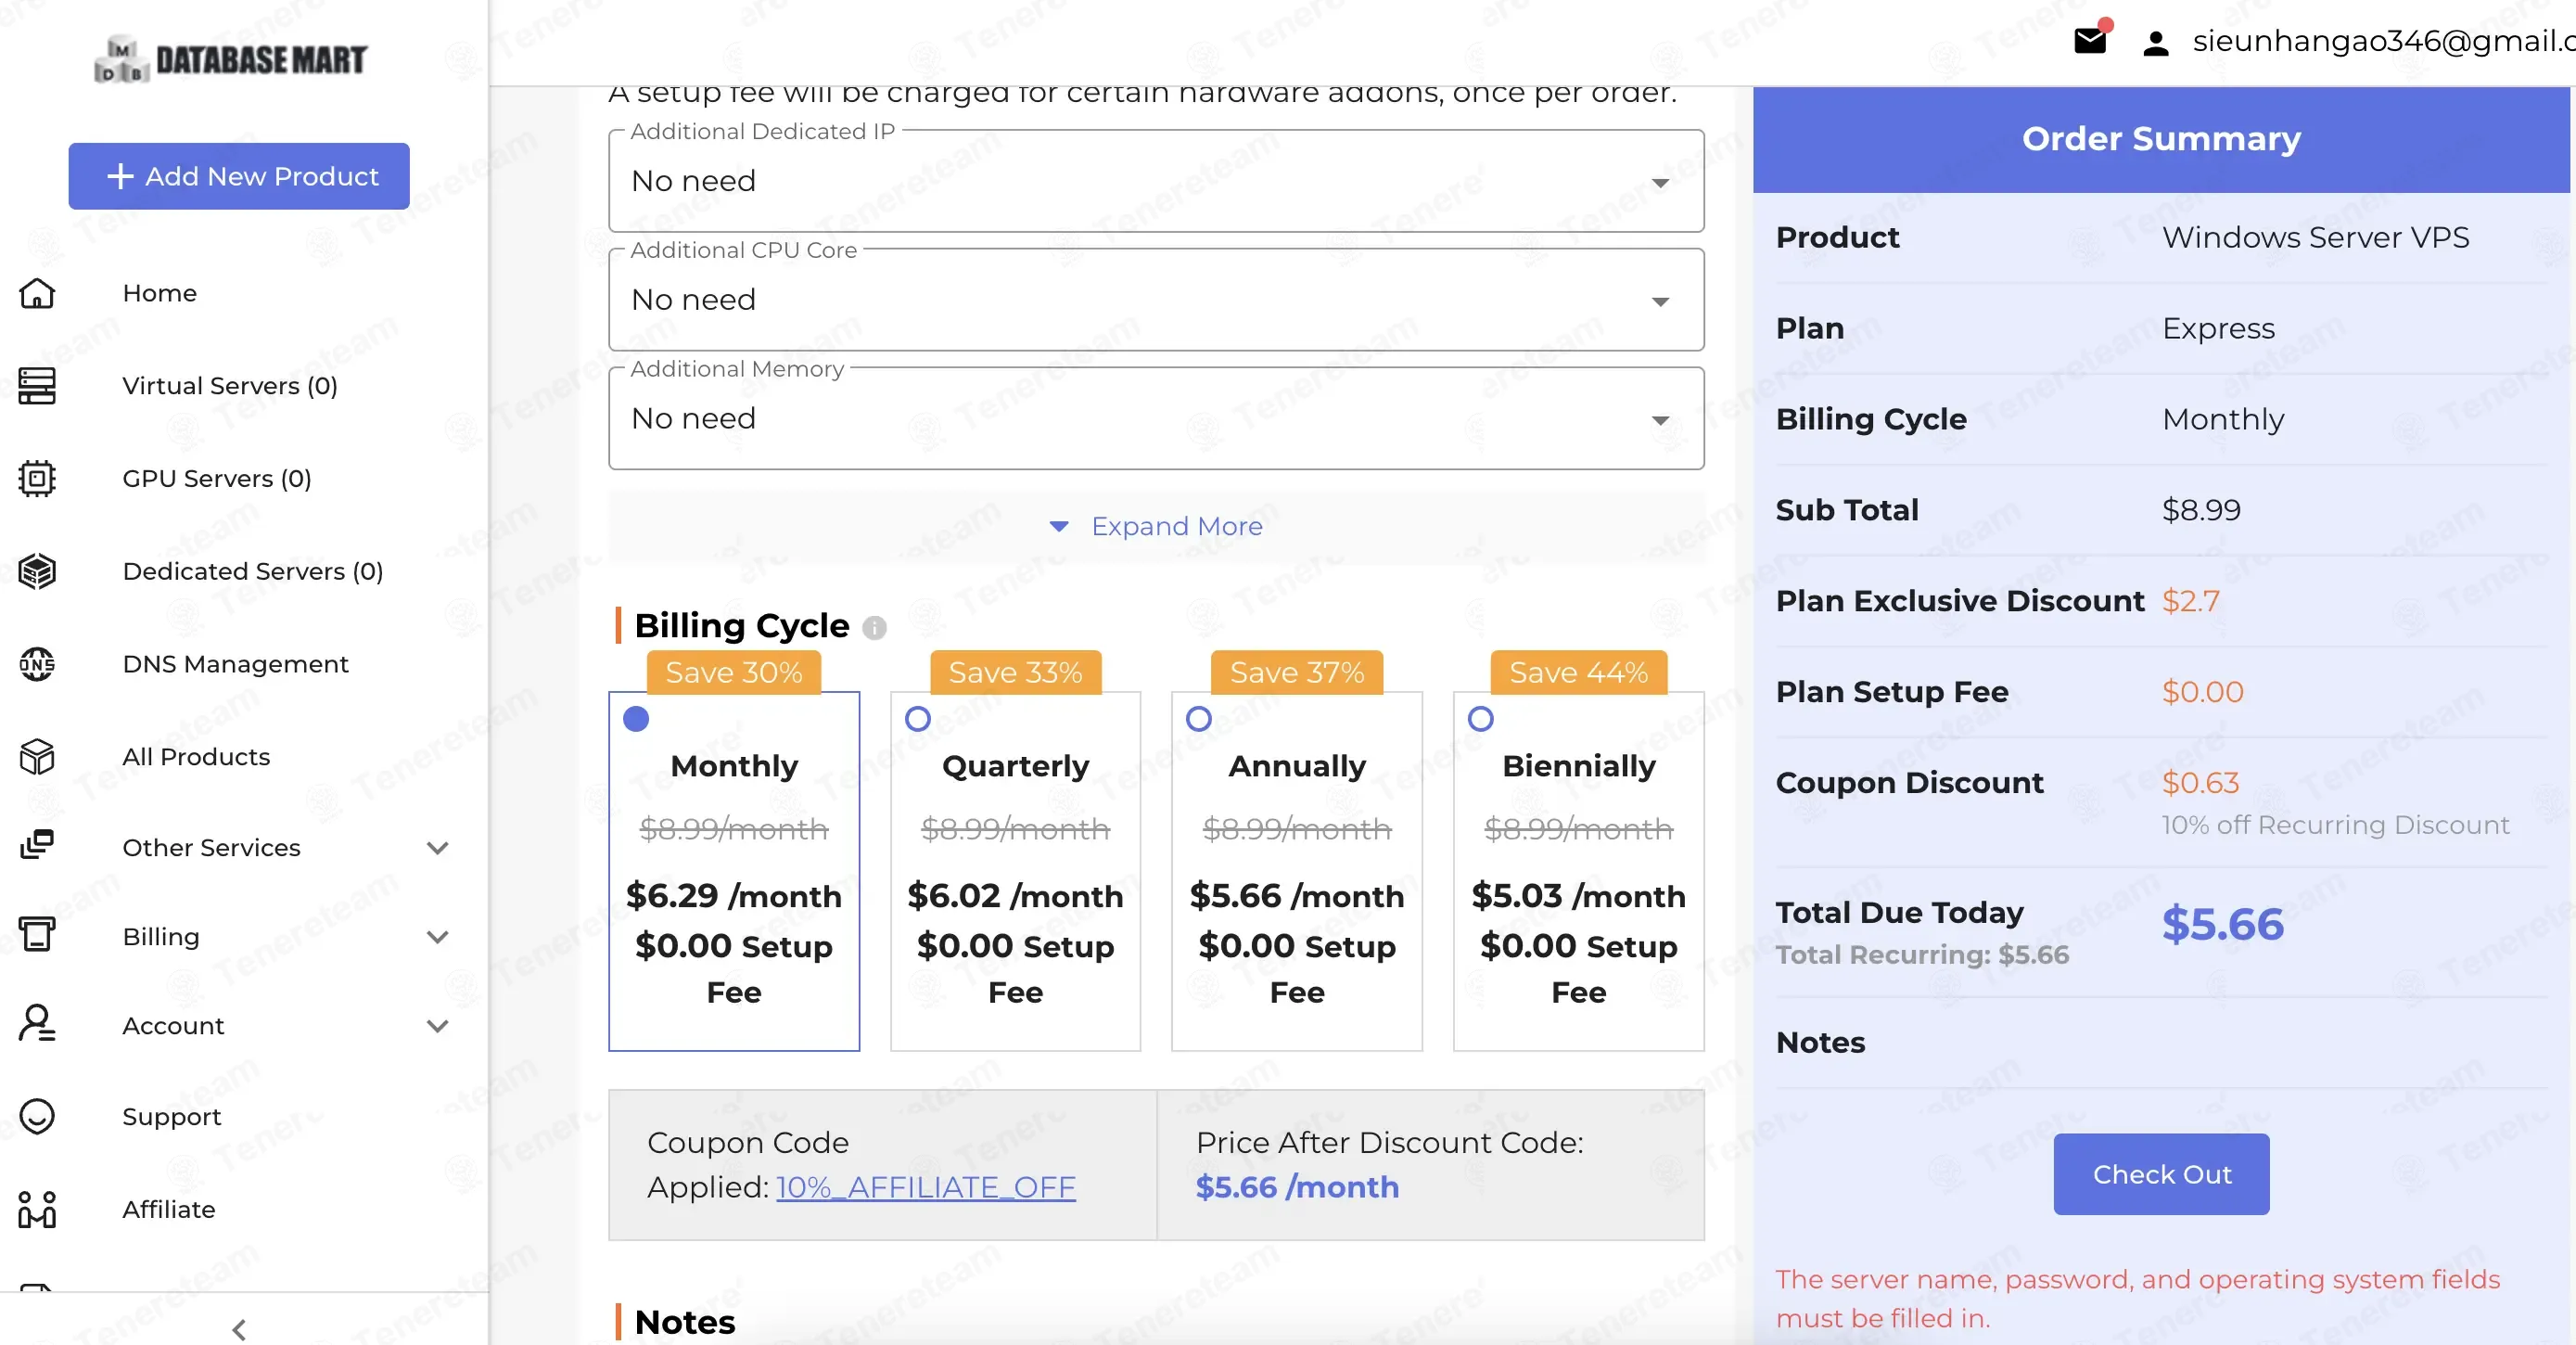
Task: Click the 10% off Recurring Discount text
Action: (x=2335, y=825)
